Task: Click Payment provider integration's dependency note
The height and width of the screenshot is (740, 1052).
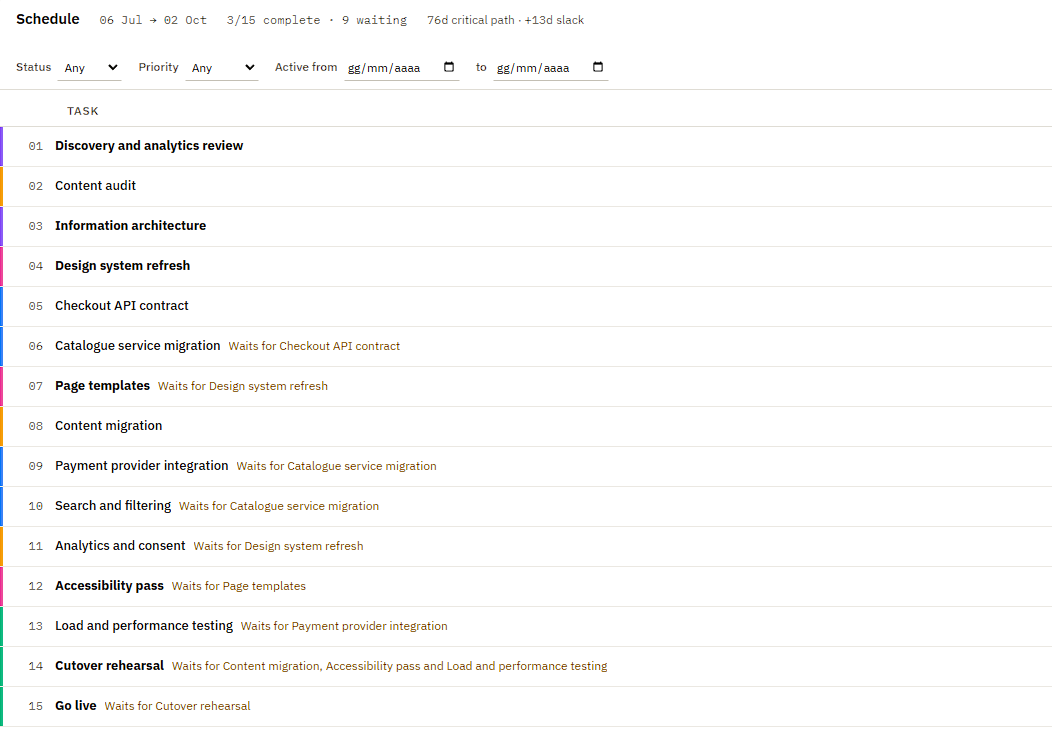Action: coord(336,466)
